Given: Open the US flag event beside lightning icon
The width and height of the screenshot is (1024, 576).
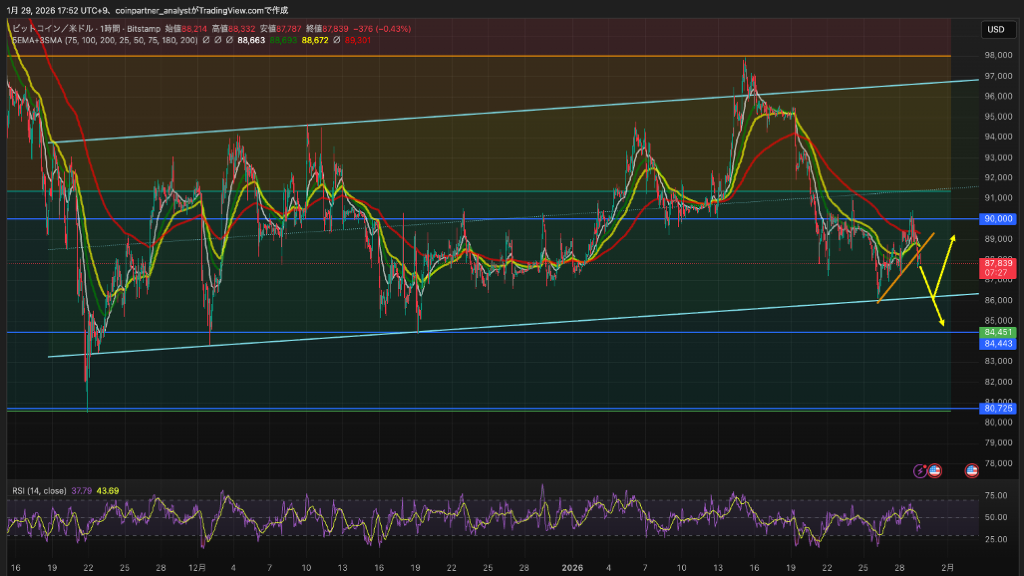Looking at the screenshot, I should (935, 470).
